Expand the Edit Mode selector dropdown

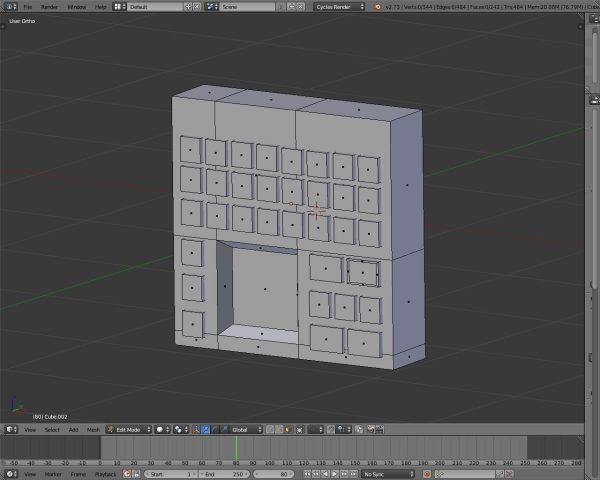pyautogui.click(x=129, y=429)
